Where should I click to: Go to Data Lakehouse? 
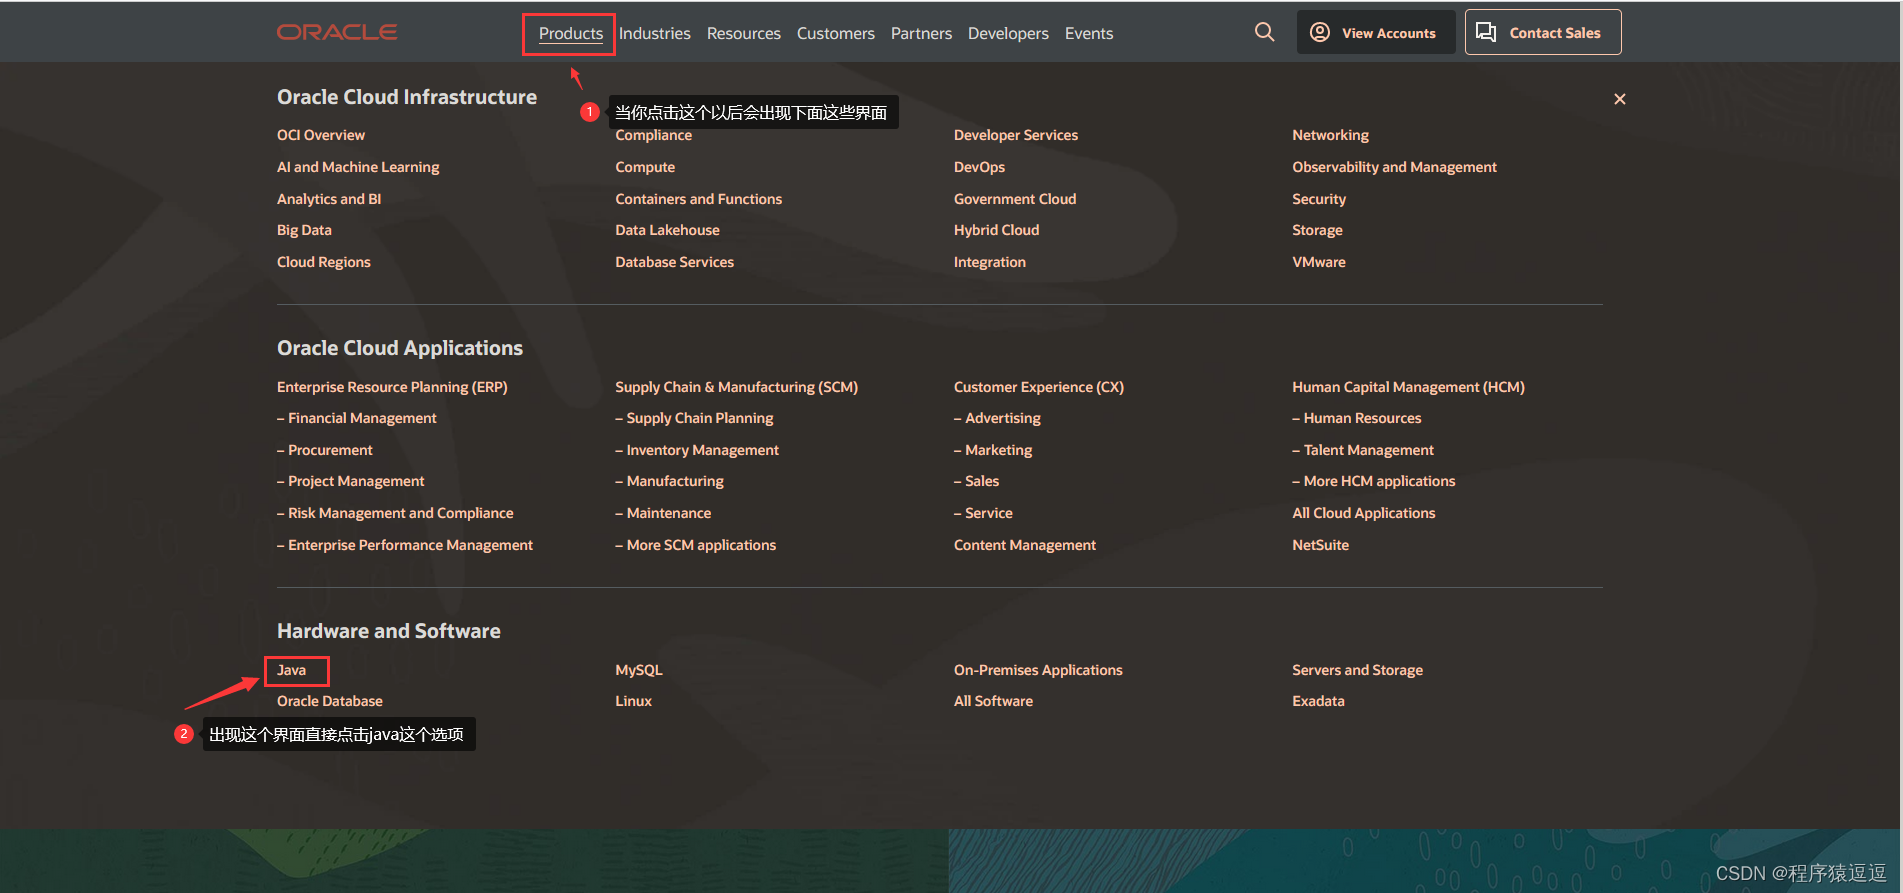click(668, 230)
